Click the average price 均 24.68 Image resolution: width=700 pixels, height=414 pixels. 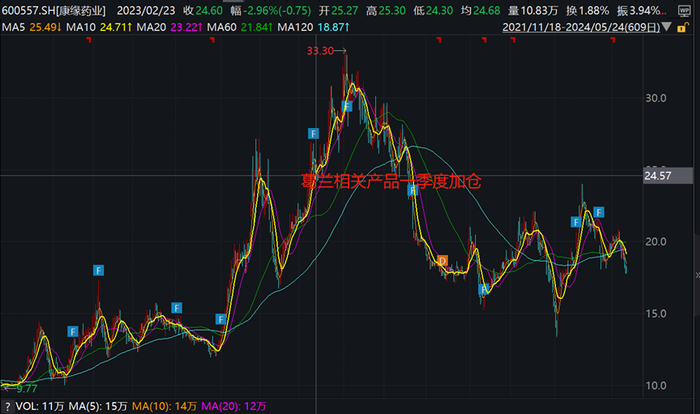480,11
